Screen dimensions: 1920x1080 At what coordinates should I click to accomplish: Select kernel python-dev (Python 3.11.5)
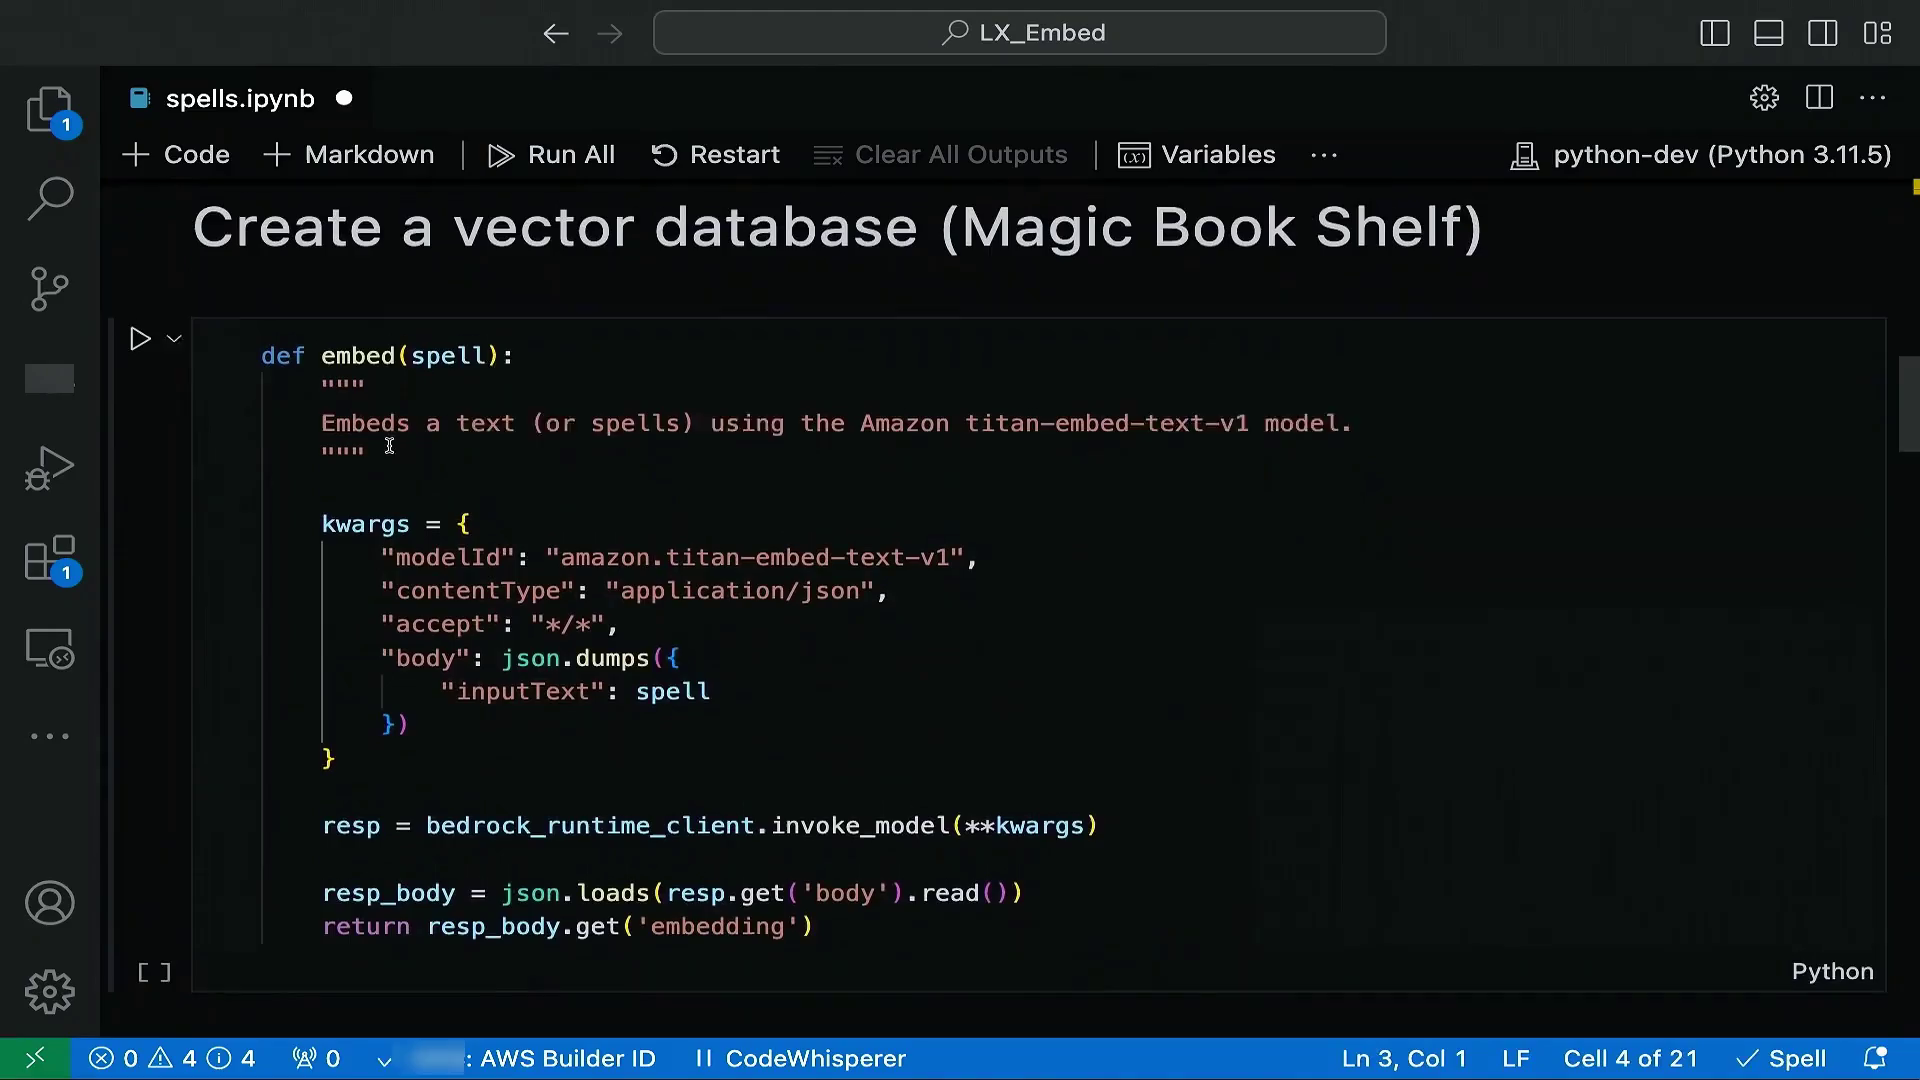pos(1700,155)
